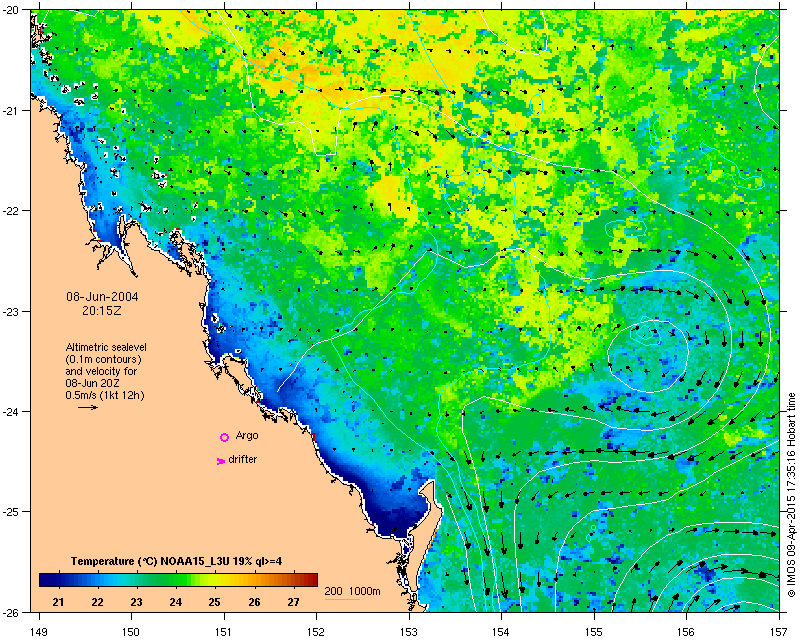Click colorbar tick label 23
This screenshot has height=640, width=800.
point(136,602)
